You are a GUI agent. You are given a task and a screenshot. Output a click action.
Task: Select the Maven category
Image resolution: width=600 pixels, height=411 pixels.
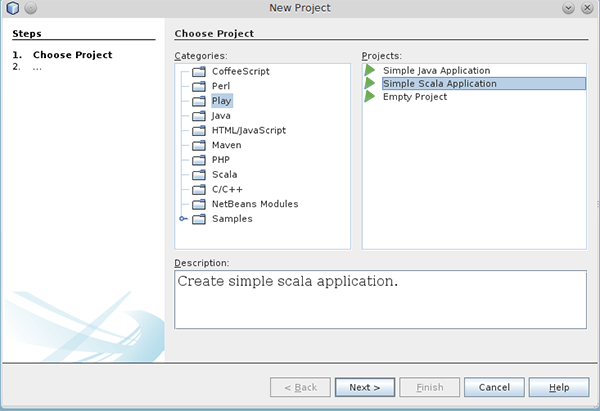227,145
